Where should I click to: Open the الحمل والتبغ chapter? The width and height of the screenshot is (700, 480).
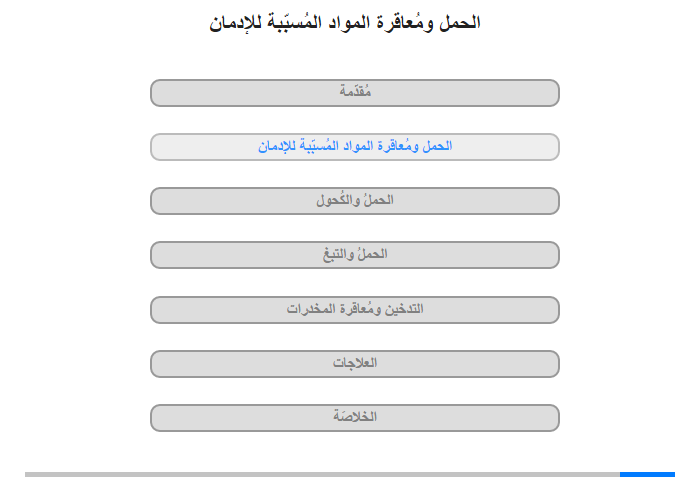(x=354, y=255)
